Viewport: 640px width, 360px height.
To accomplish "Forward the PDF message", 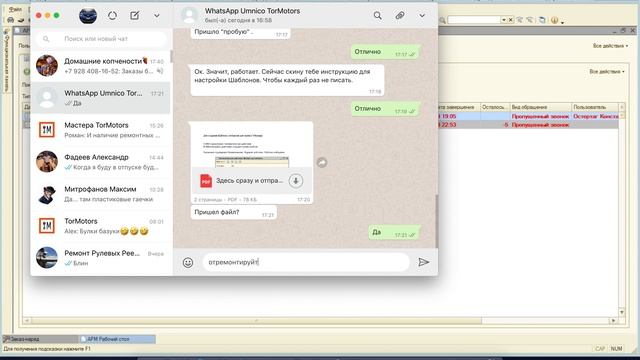I will (x=322, y=162).
